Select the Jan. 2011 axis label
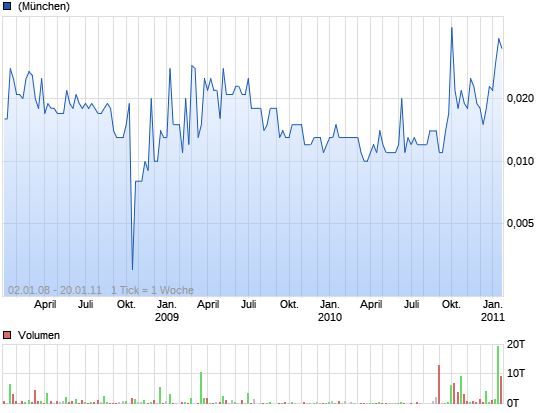The image size is (545, 413). coord(493,311)
